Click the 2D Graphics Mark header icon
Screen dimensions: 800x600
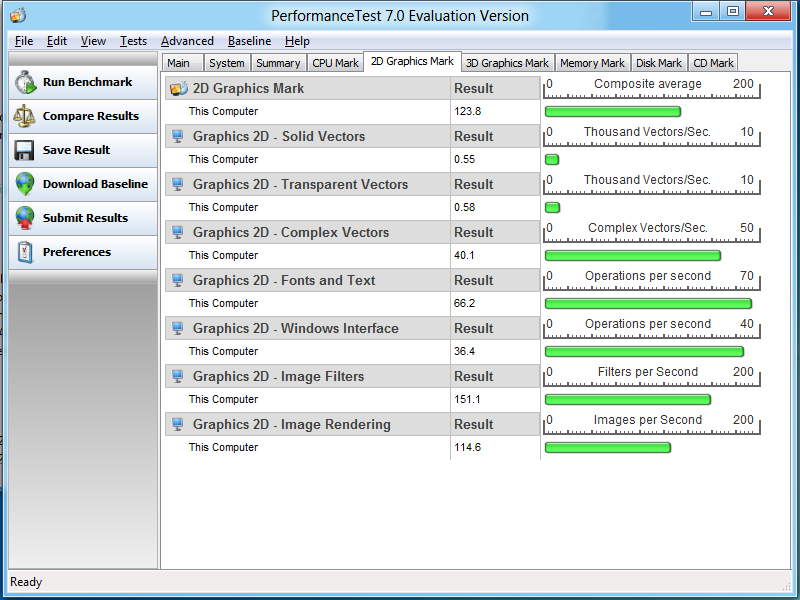click(178, 88)
